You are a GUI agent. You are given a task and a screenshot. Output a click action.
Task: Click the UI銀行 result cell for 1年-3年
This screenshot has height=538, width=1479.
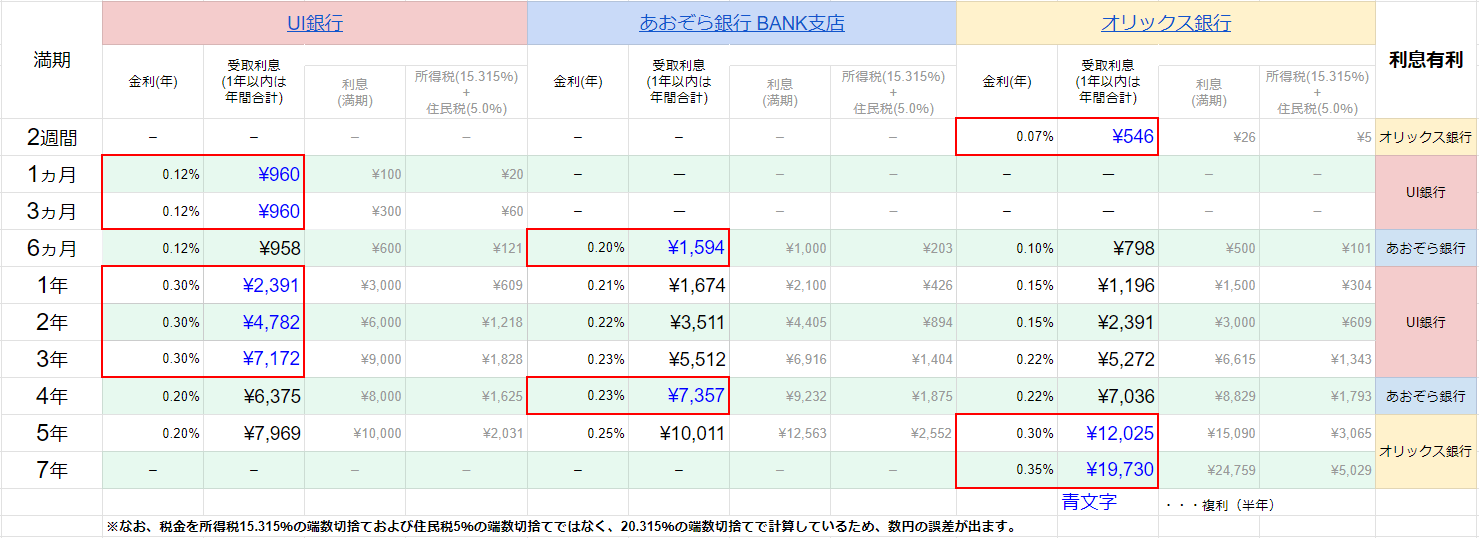point(1426,322)
